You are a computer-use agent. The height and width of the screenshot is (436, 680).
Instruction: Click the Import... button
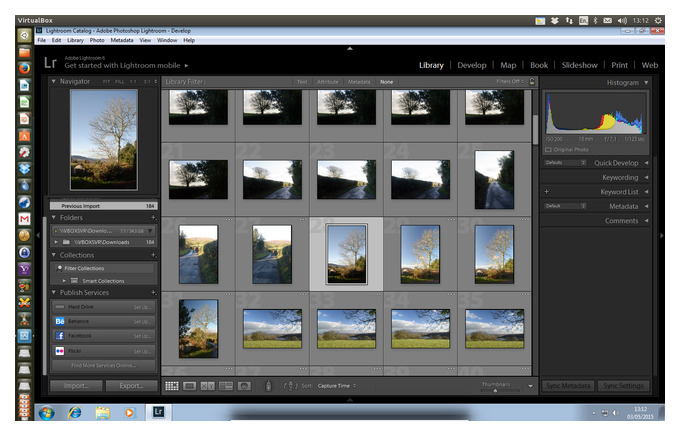[x=76, y=386]
